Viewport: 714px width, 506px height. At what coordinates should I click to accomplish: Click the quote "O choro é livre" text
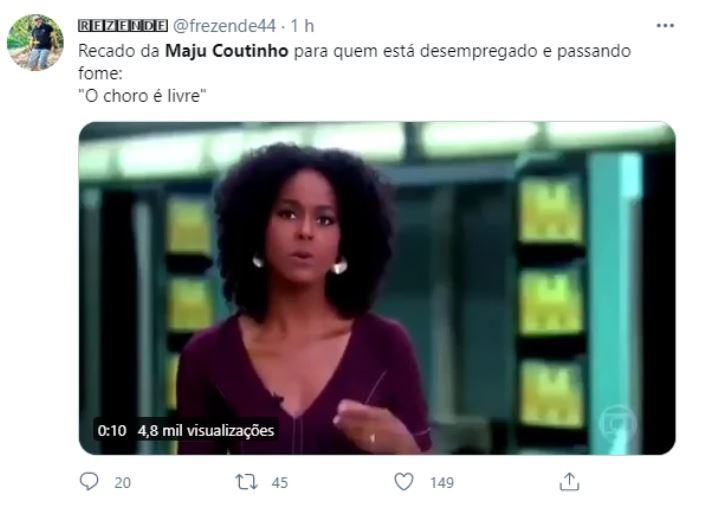point(142,96)
